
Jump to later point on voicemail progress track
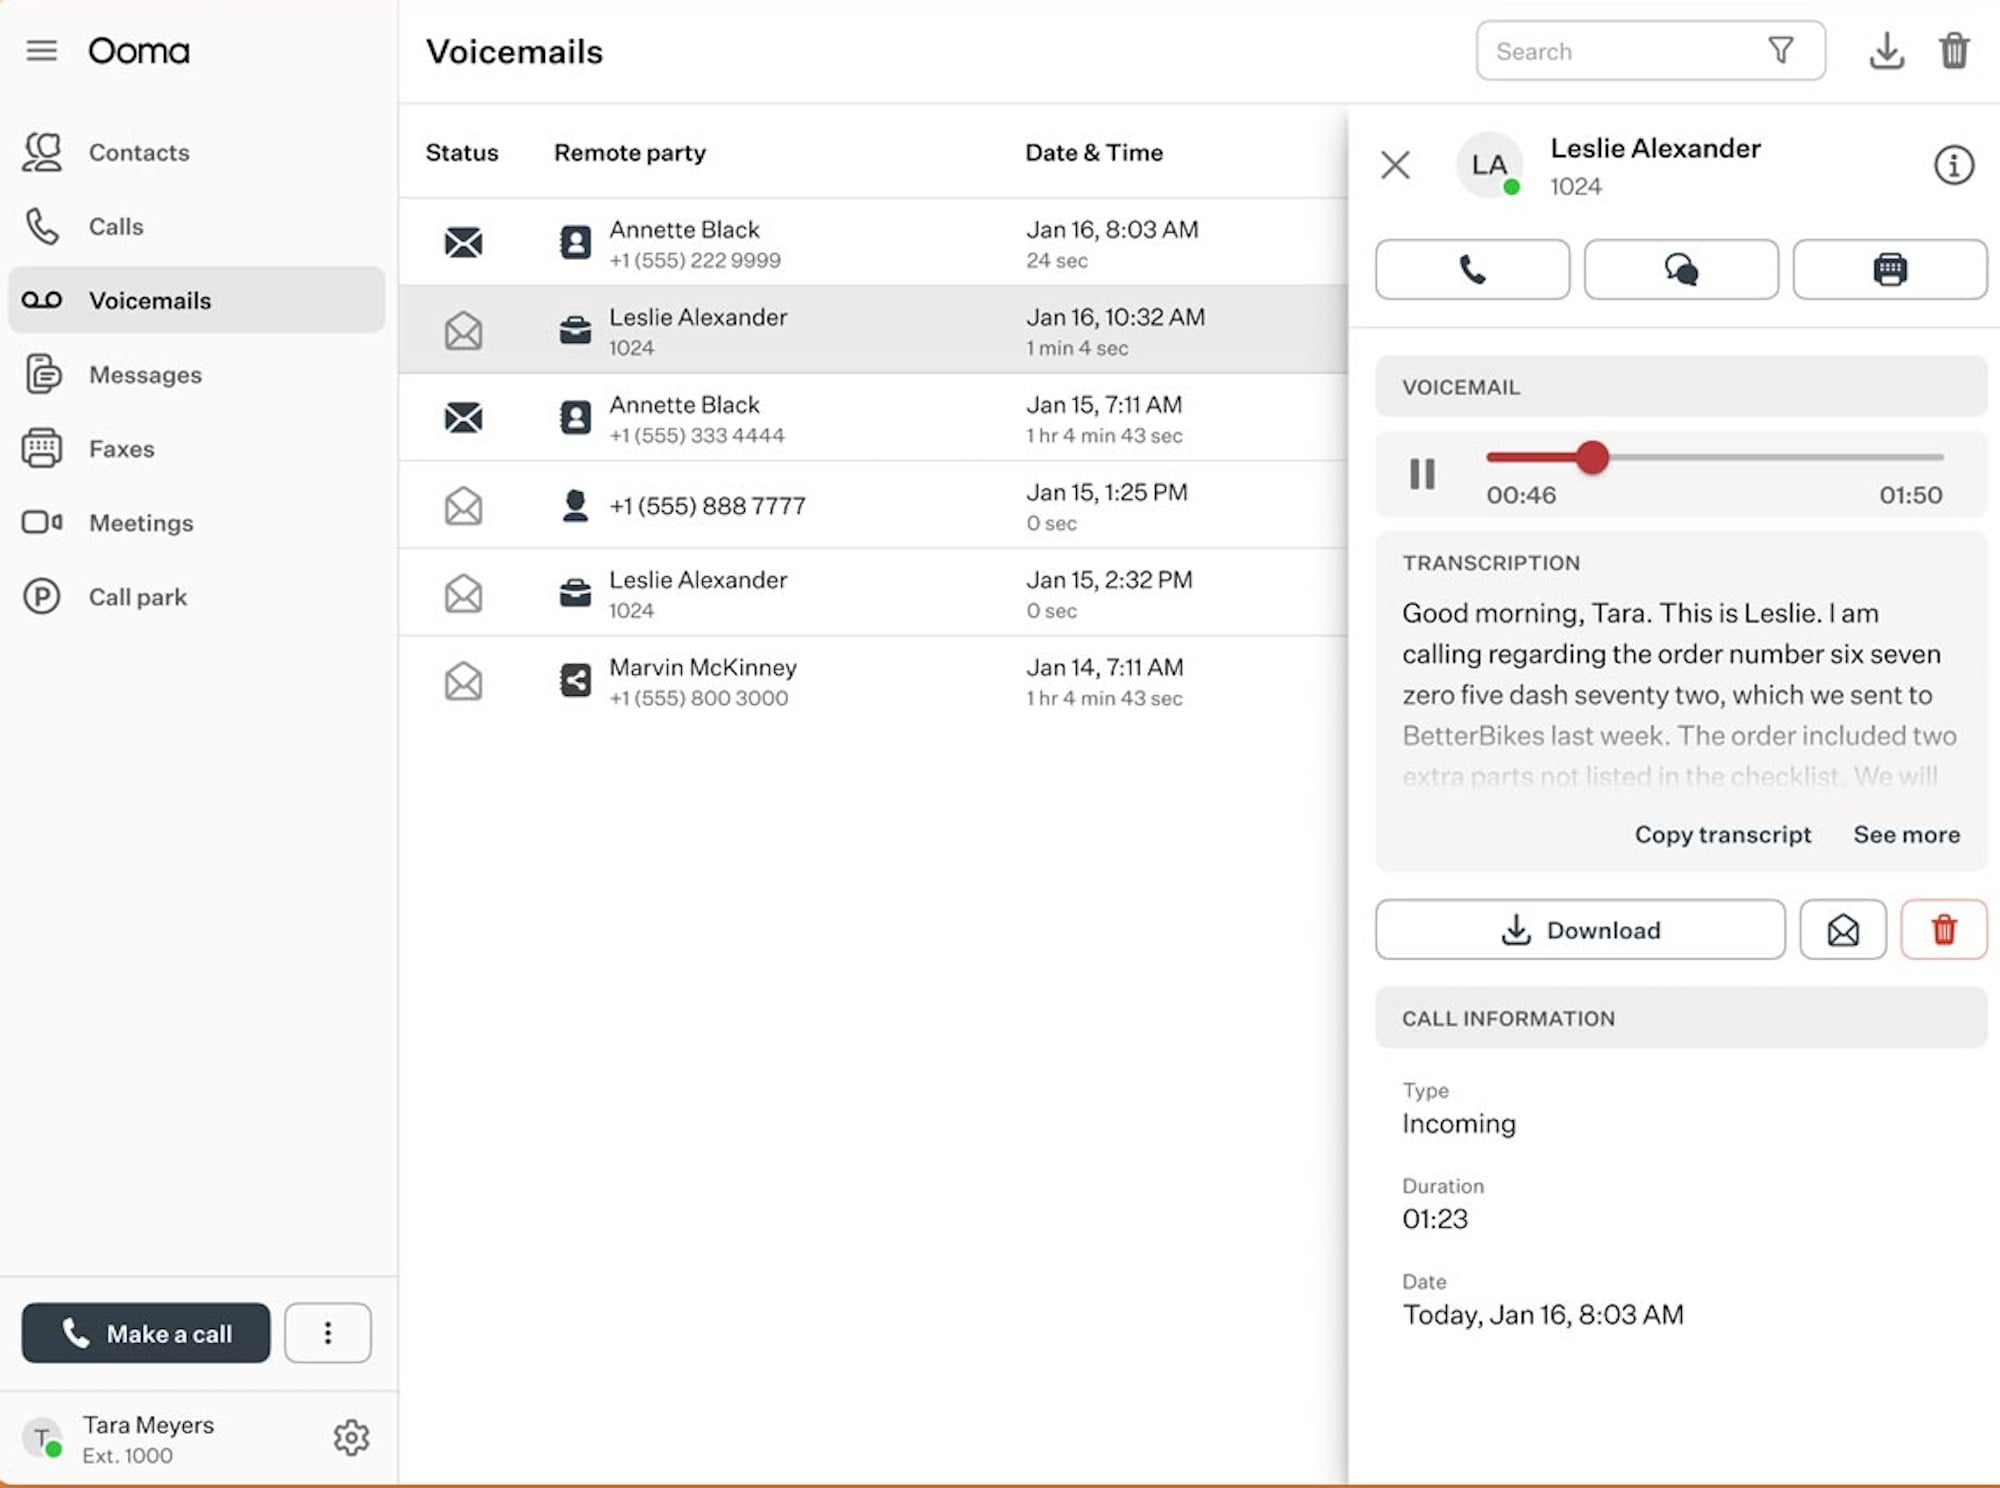coord(1776,457)
